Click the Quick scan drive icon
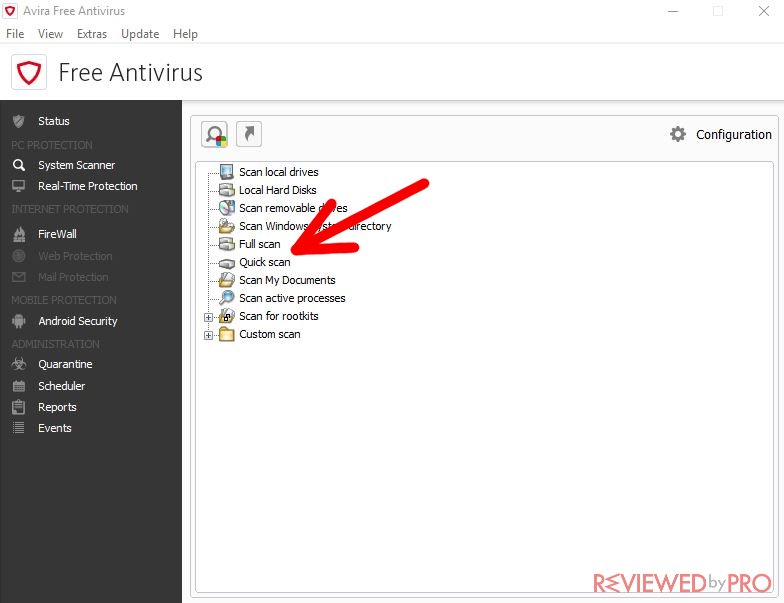 pos(226,263)
